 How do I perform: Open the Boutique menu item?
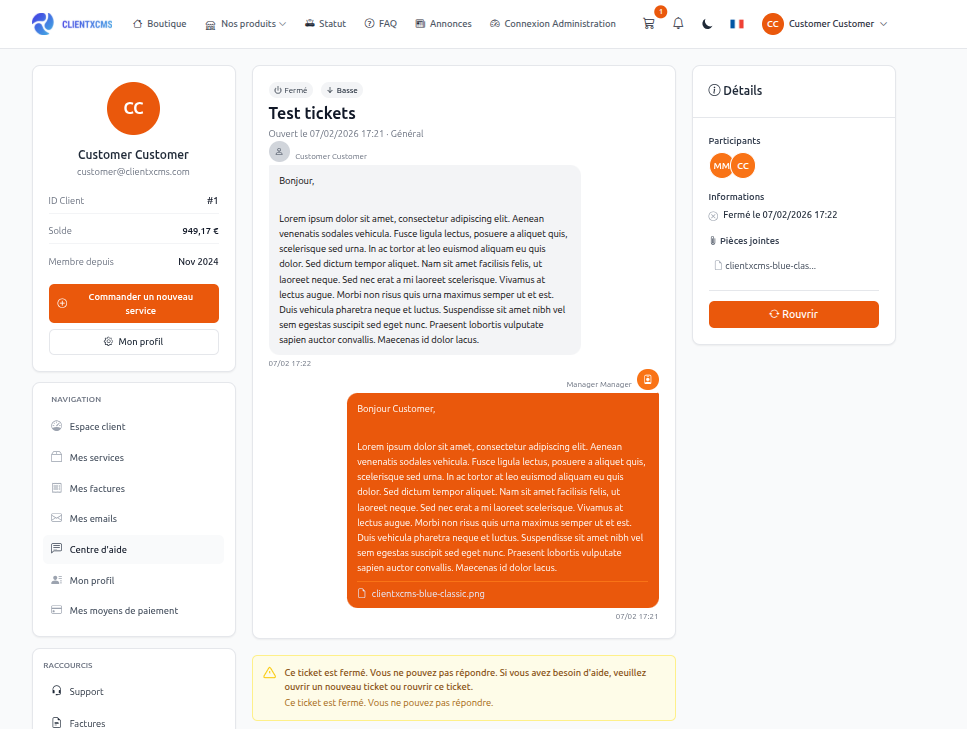pos(159,22)
